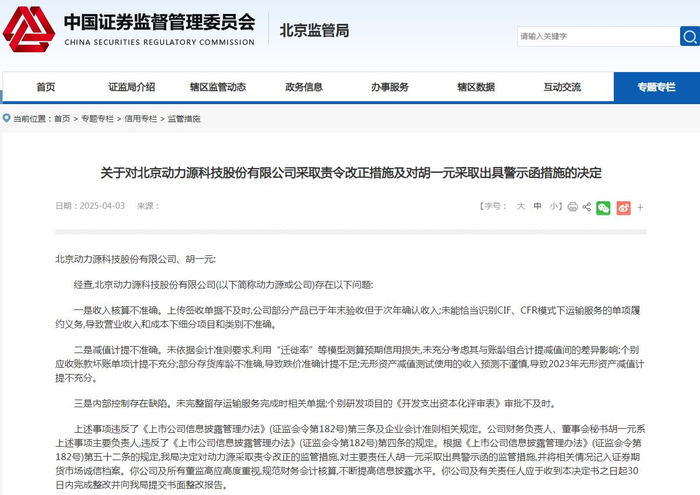Click the plus more-sharing icon

click(x=640, y=208)
